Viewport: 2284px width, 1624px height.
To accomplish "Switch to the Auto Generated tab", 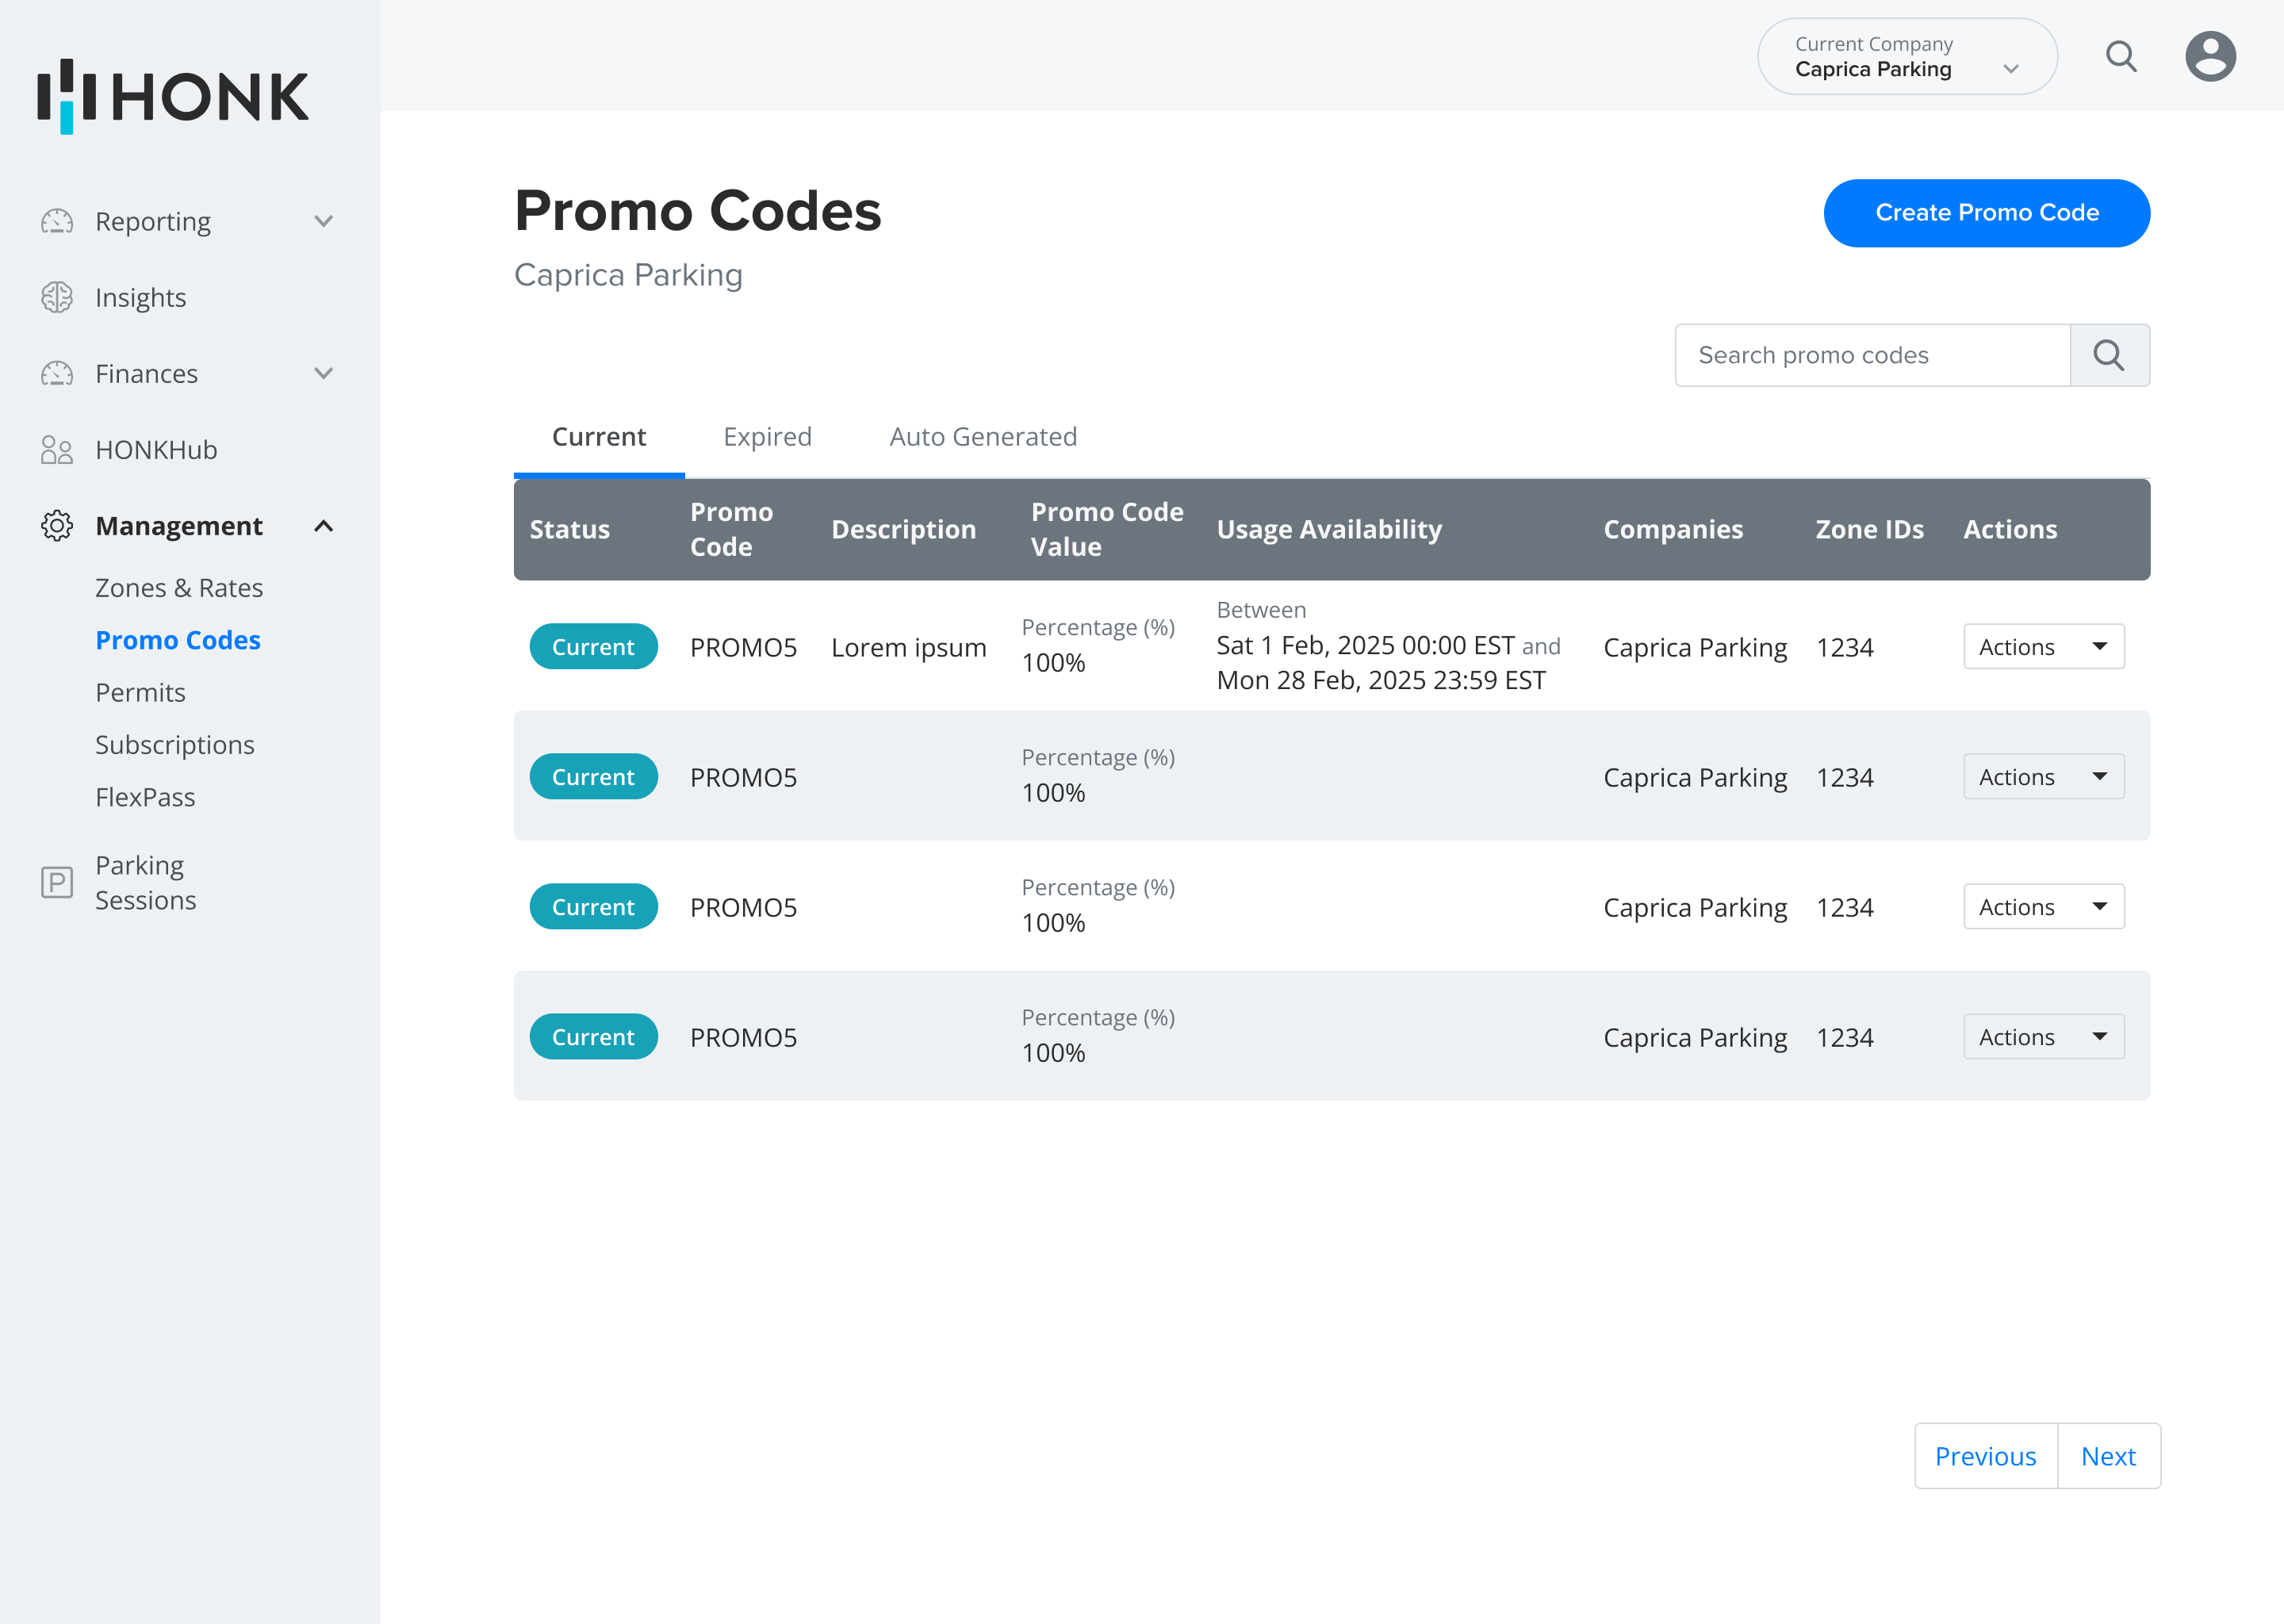I will [x=982, y=437].
